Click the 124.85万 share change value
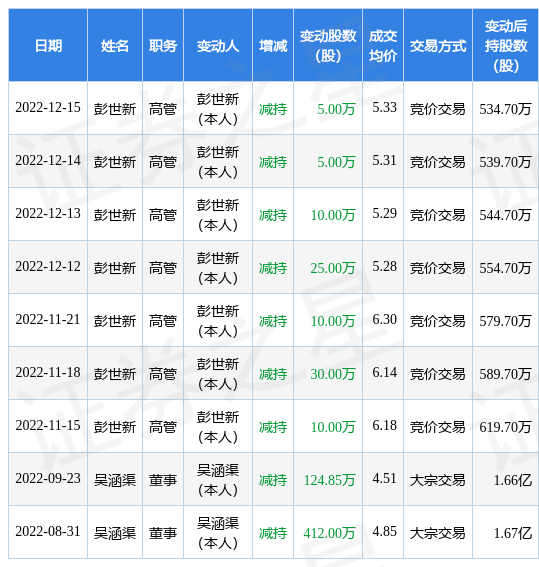Screen dimensions: 539x567 point(329,480)
